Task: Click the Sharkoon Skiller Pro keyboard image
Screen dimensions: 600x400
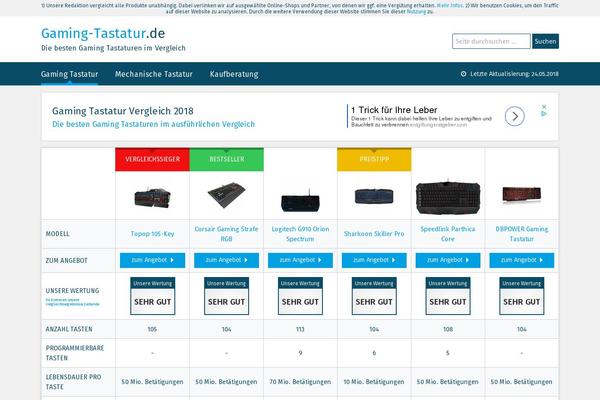Action: click(x=374, y=196)
